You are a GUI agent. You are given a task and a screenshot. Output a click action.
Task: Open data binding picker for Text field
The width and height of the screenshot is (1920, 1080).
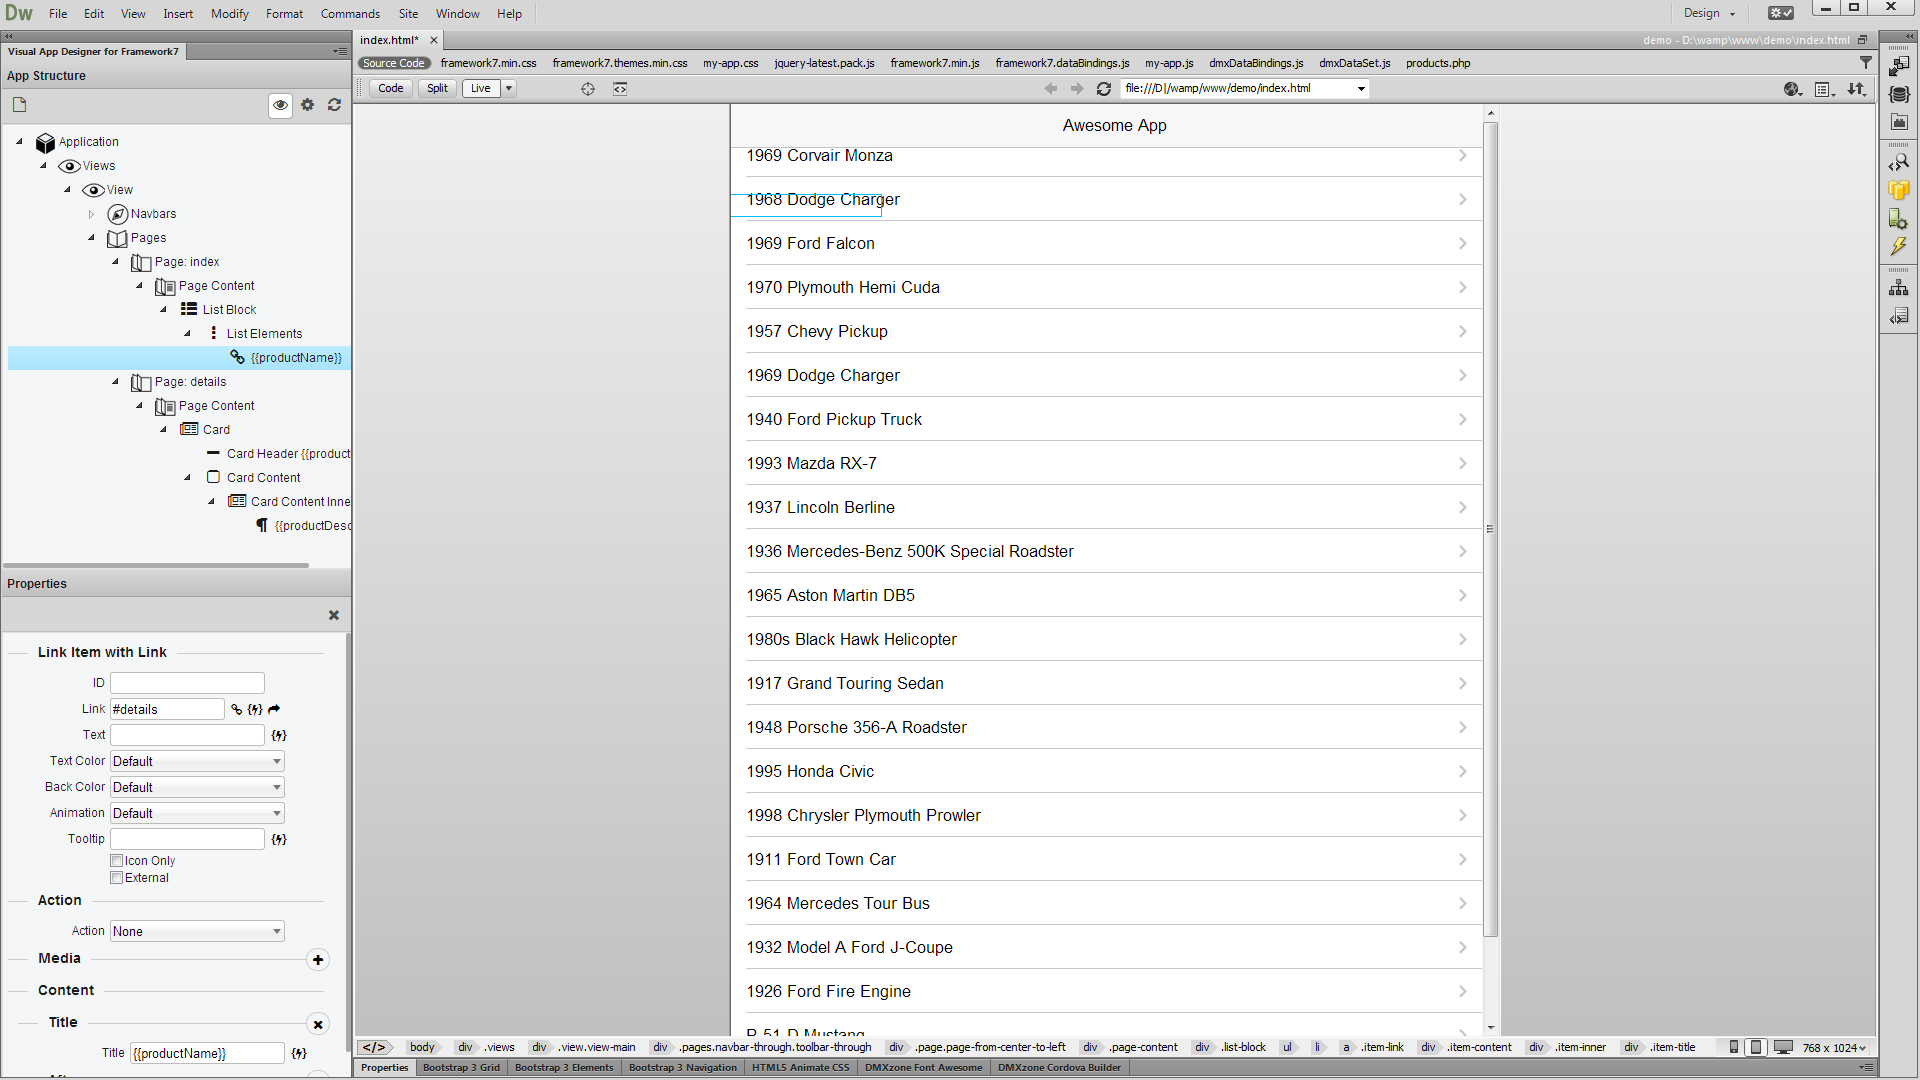pos(279,735)
